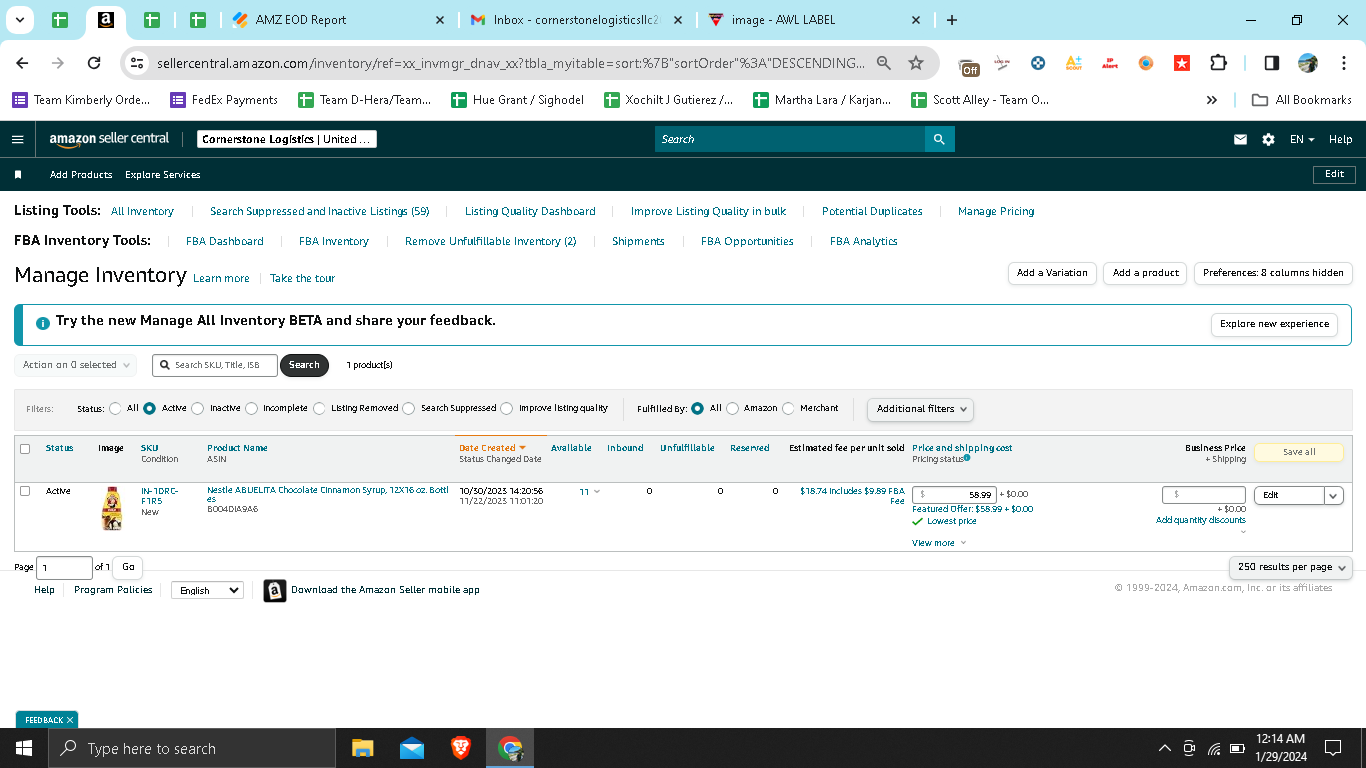Open the EN language dropdown
The height and width of the screenshot is (768, 1366).
pos(1301,139)
